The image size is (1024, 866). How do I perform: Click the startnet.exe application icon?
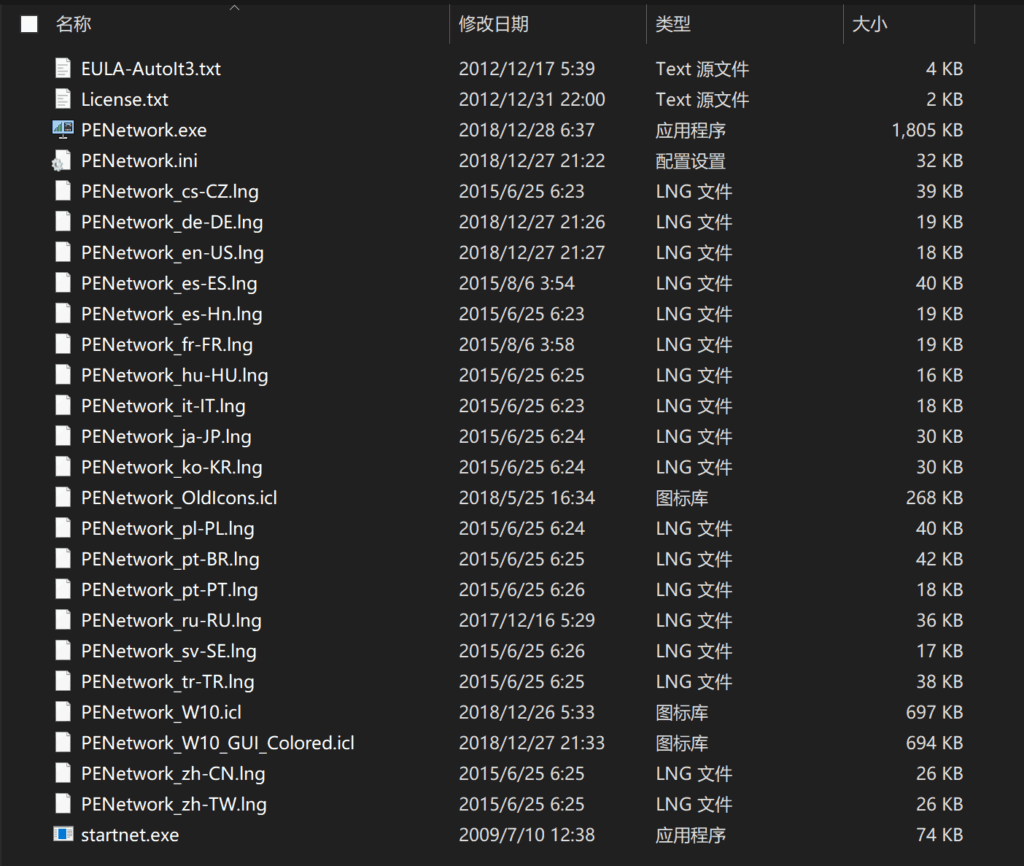point(63,835)
